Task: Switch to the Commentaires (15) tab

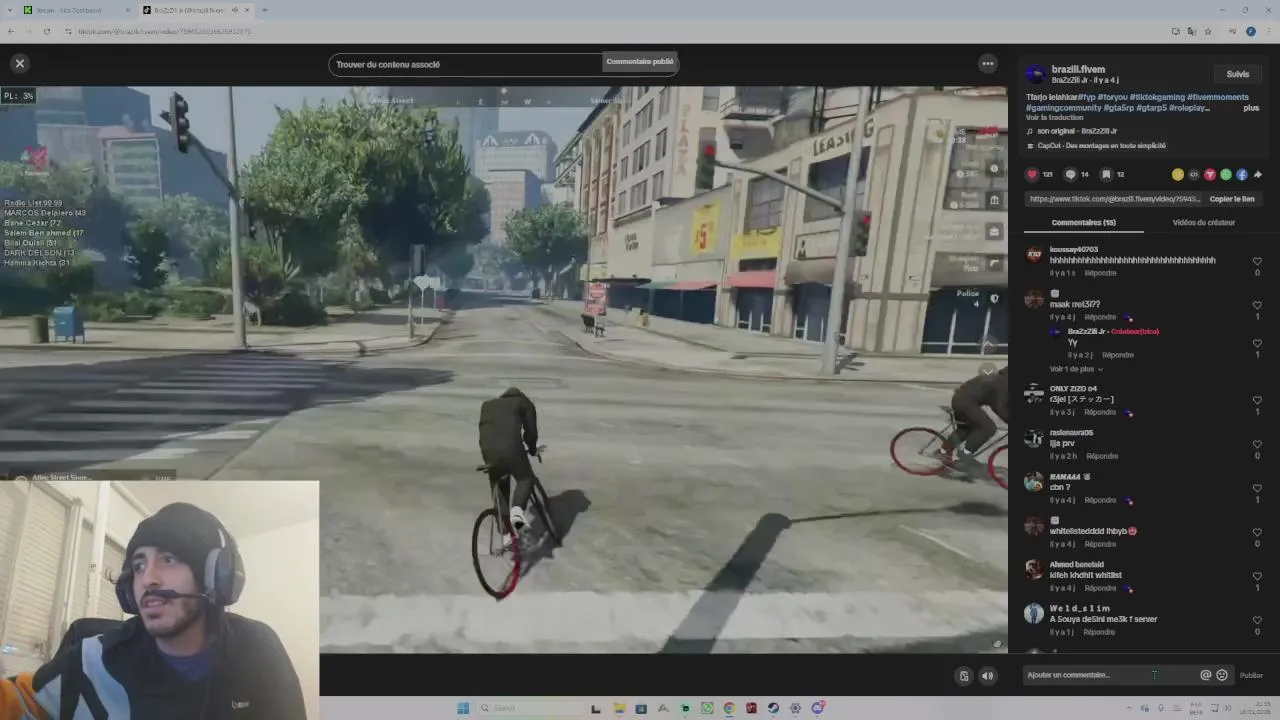Action: [1083, 222]
